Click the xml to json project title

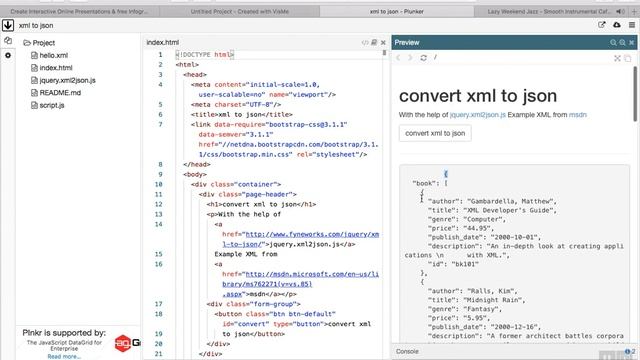[36, 25]
